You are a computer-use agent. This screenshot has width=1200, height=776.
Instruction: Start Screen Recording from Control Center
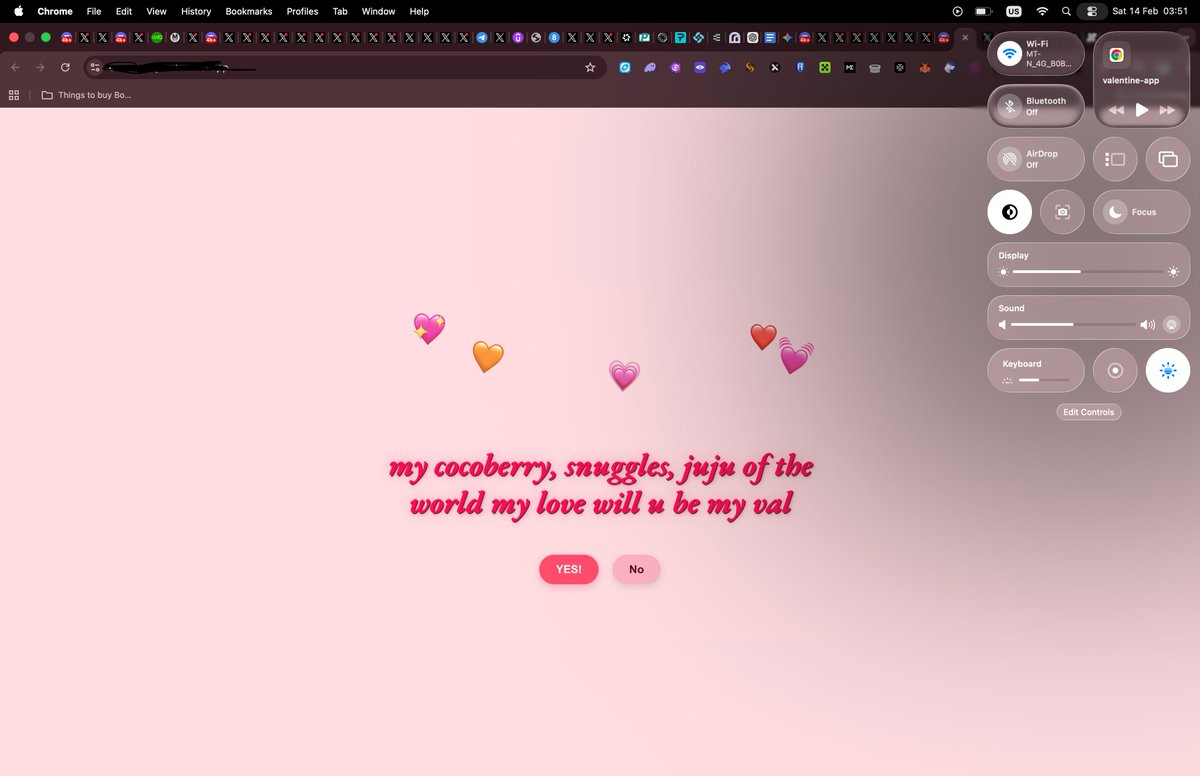tap(1115, 371)
